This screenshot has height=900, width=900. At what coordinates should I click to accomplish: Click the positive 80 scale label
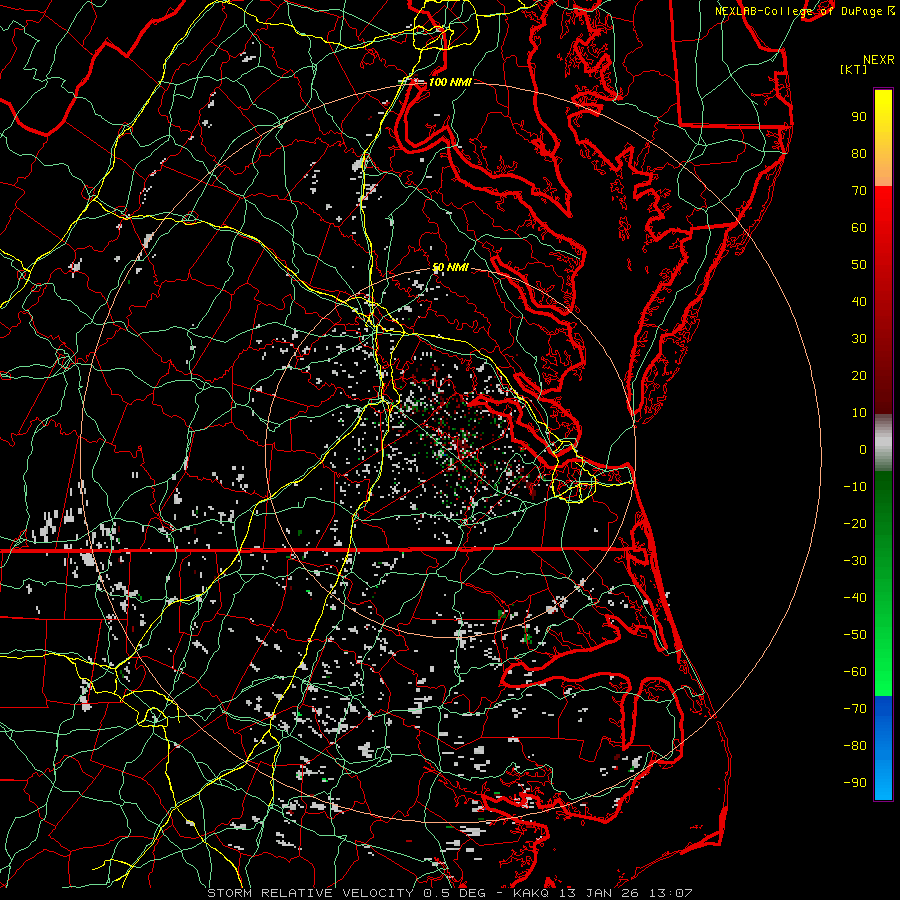859,153
